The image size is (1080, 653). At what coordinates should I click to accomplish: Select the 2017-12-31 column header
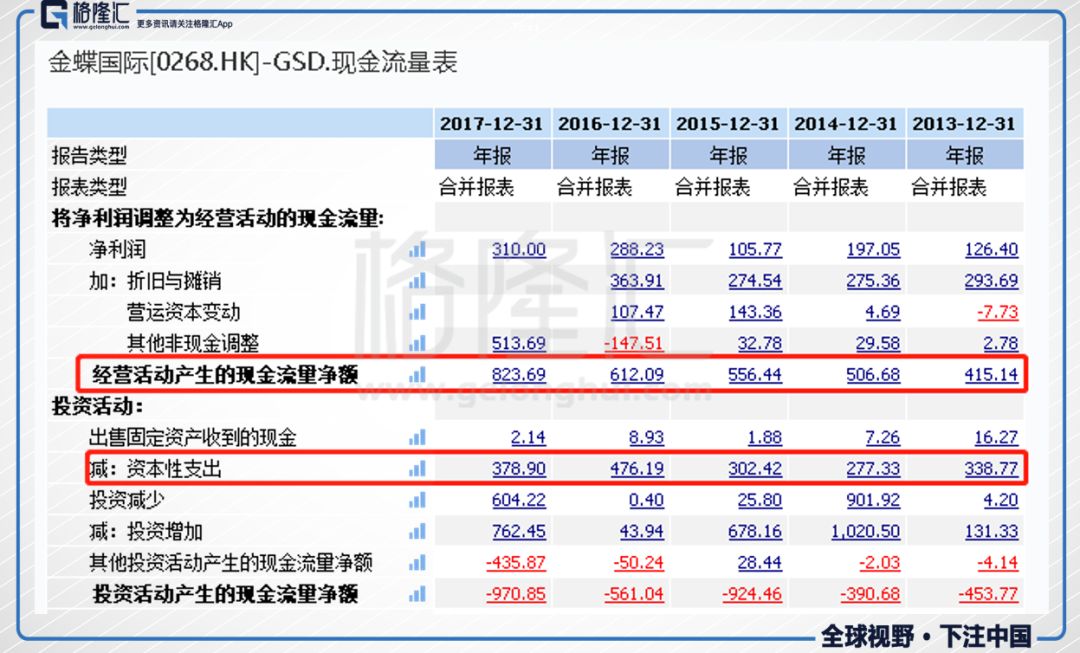point(492,124)
